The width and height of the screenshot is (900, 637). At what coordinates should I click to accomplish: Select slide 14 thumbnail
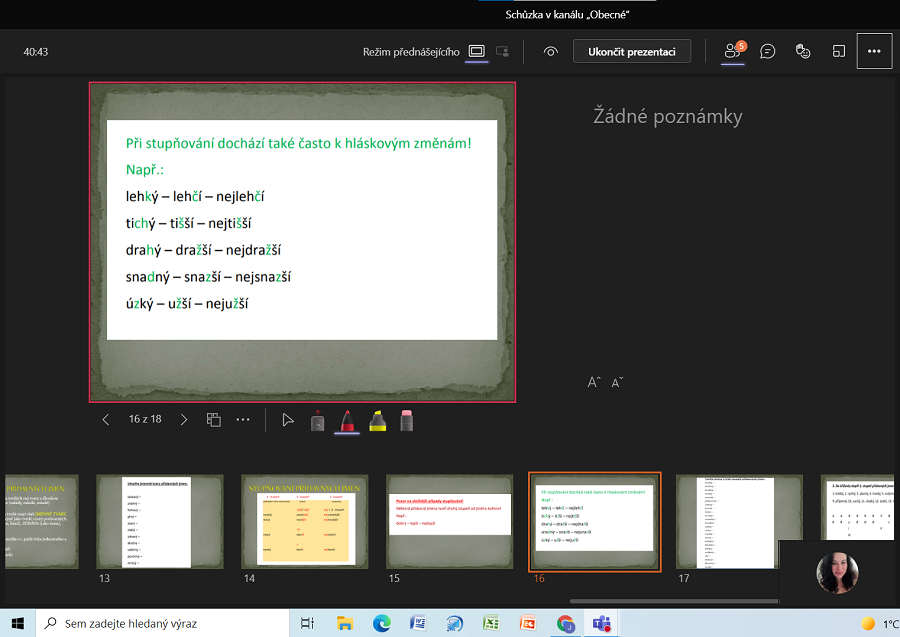coord(305,522)
